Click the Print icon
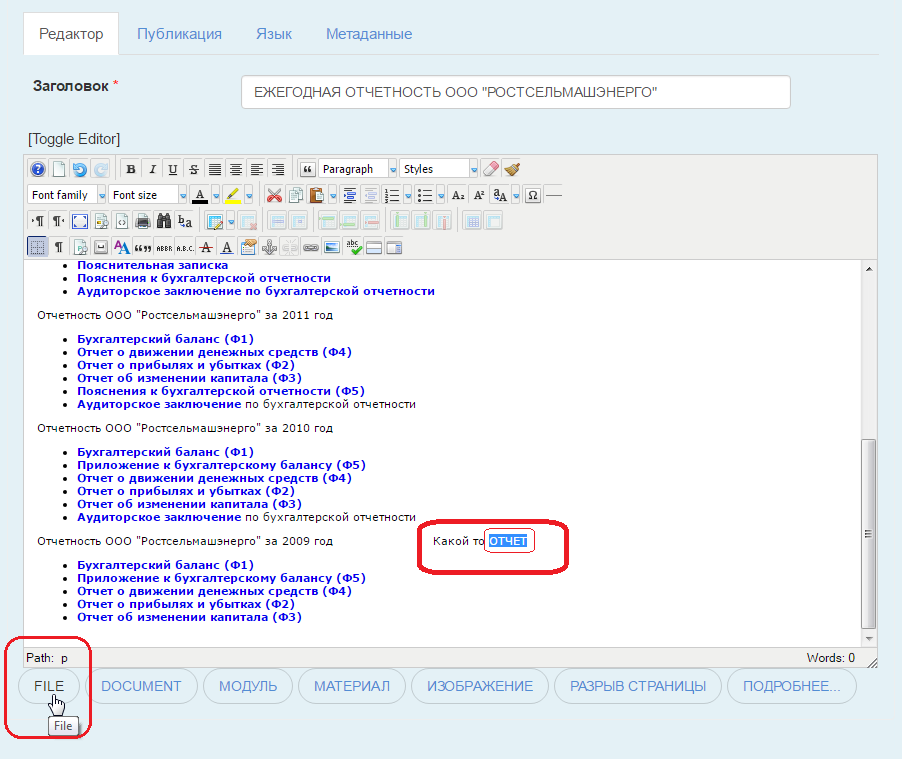 tap(143, 221)
